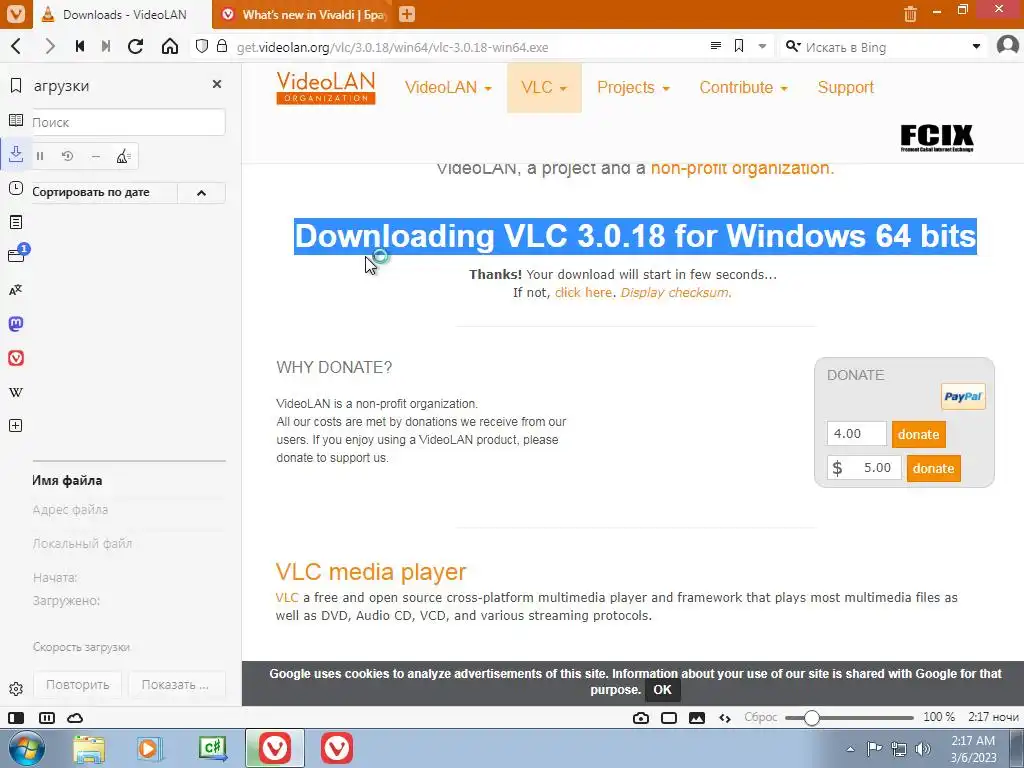Click Display checksum link
The height and width of the screenshot is (768, 1024).
pyautogui.click(x=676, y=293)
